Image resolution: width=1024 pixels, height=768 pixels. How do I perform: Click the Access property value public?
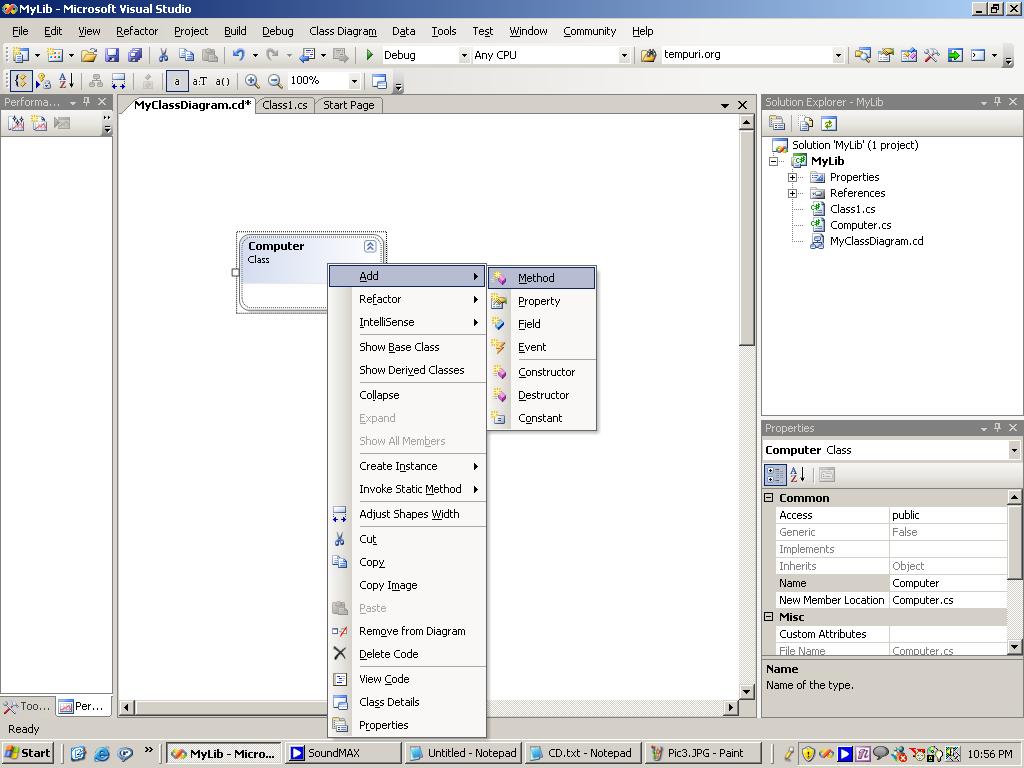(948, 515)
